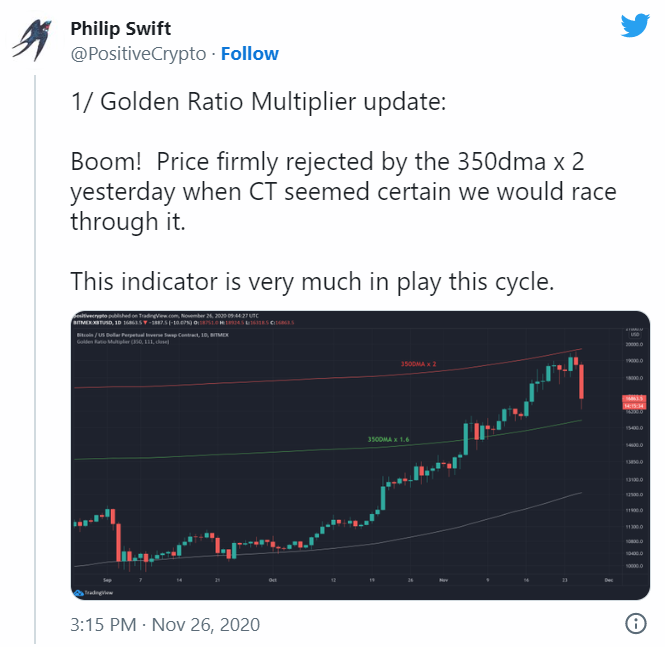Click the Sep label on chart time axis
This screenshot has width=665, height=647.
coord(107,579)
